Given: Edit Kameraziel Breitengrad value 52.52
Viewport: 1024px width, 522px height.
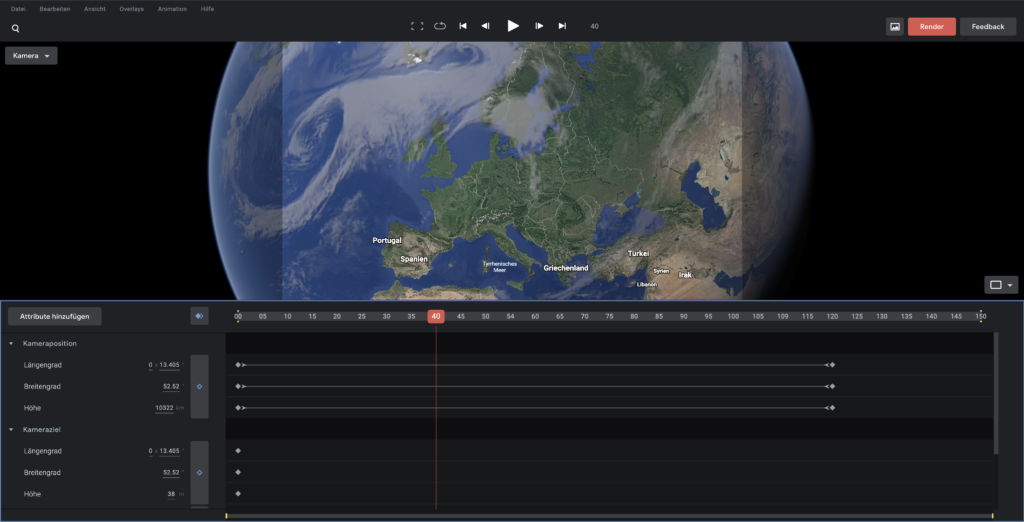Looking at the screenshot, I should [x=171, y=472].
